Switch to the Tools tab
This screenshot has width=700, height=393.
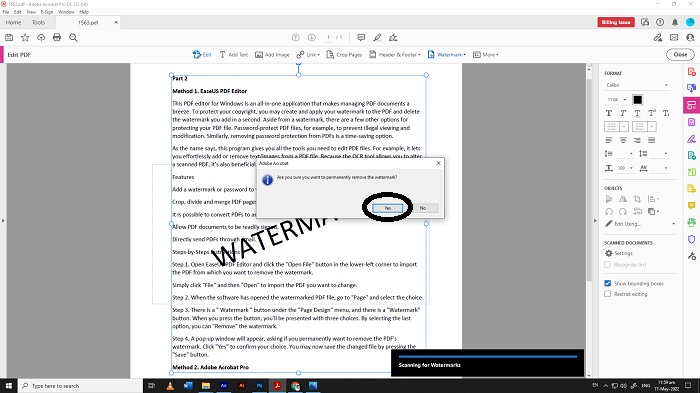point(38,22)
